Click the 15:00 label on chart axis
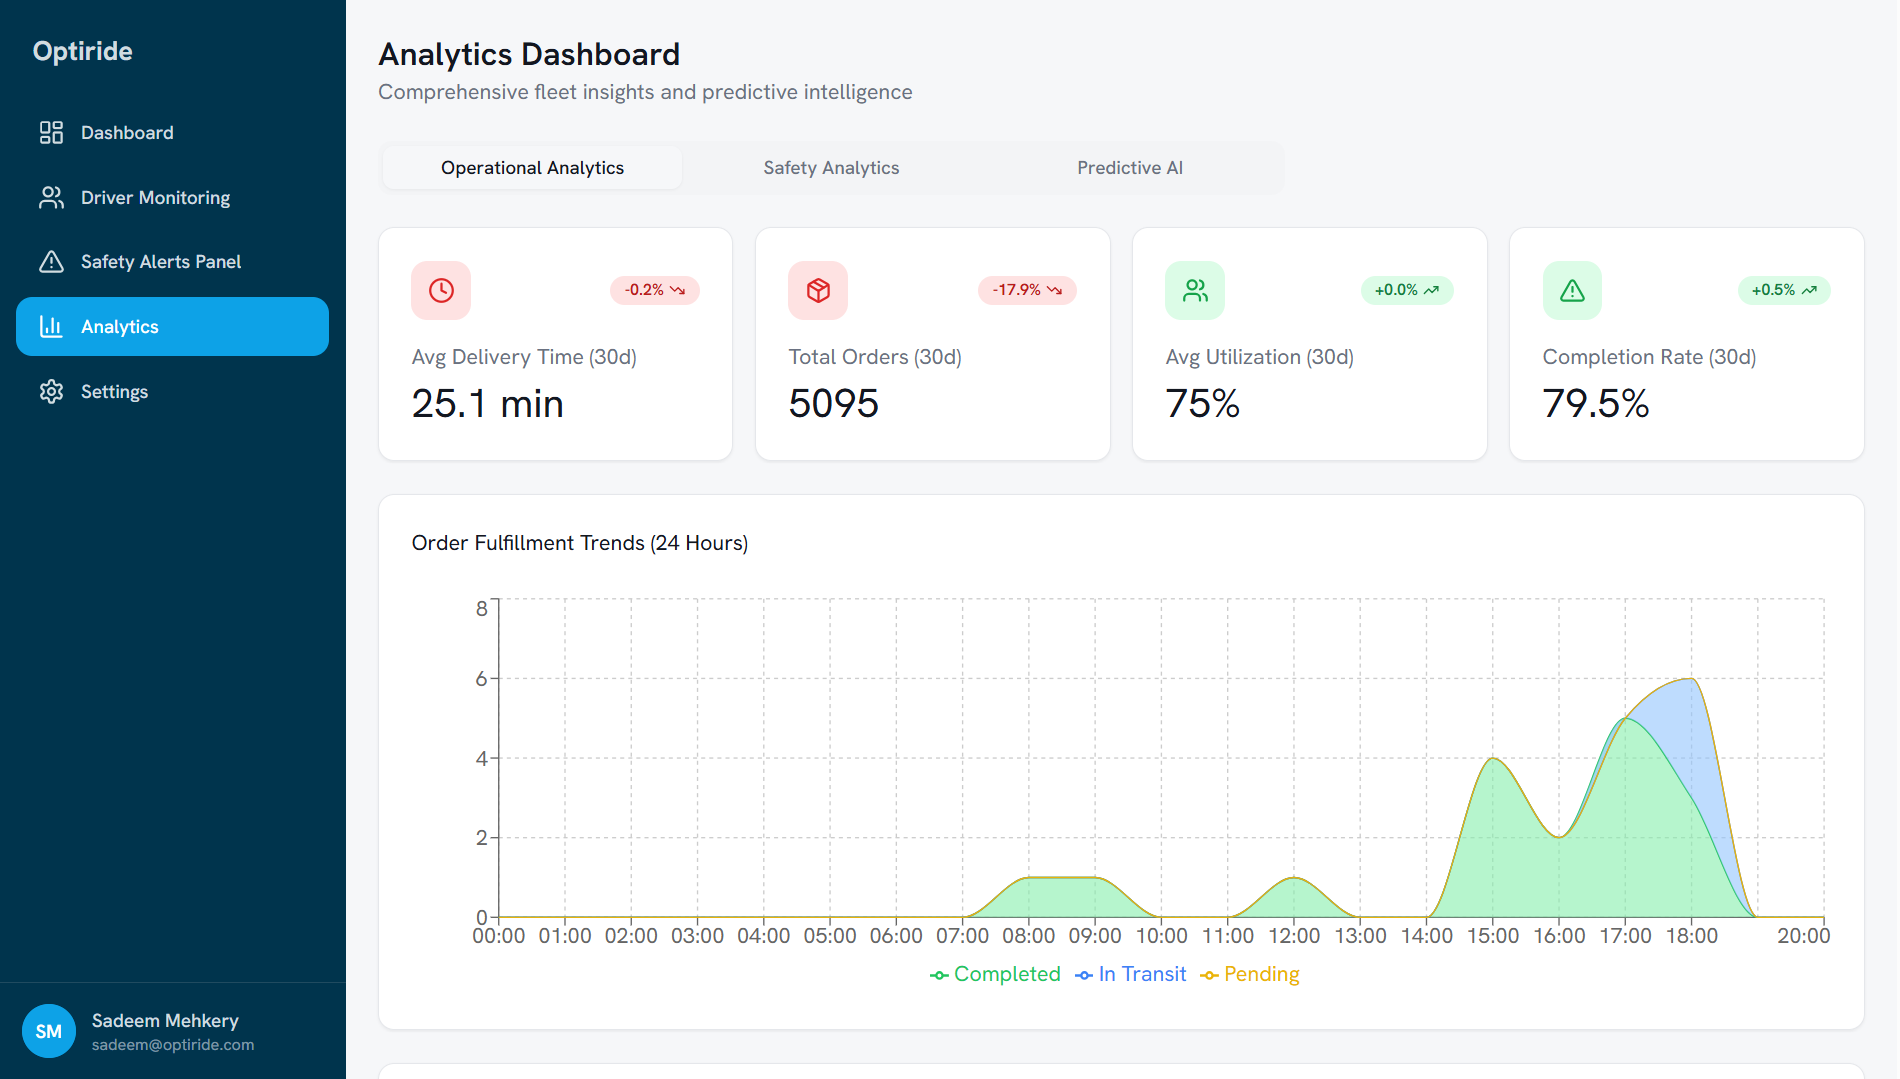Image resolution: width=1900 pixels, height=1079 pixels. pyautogui.click(x=1493, y=936)
